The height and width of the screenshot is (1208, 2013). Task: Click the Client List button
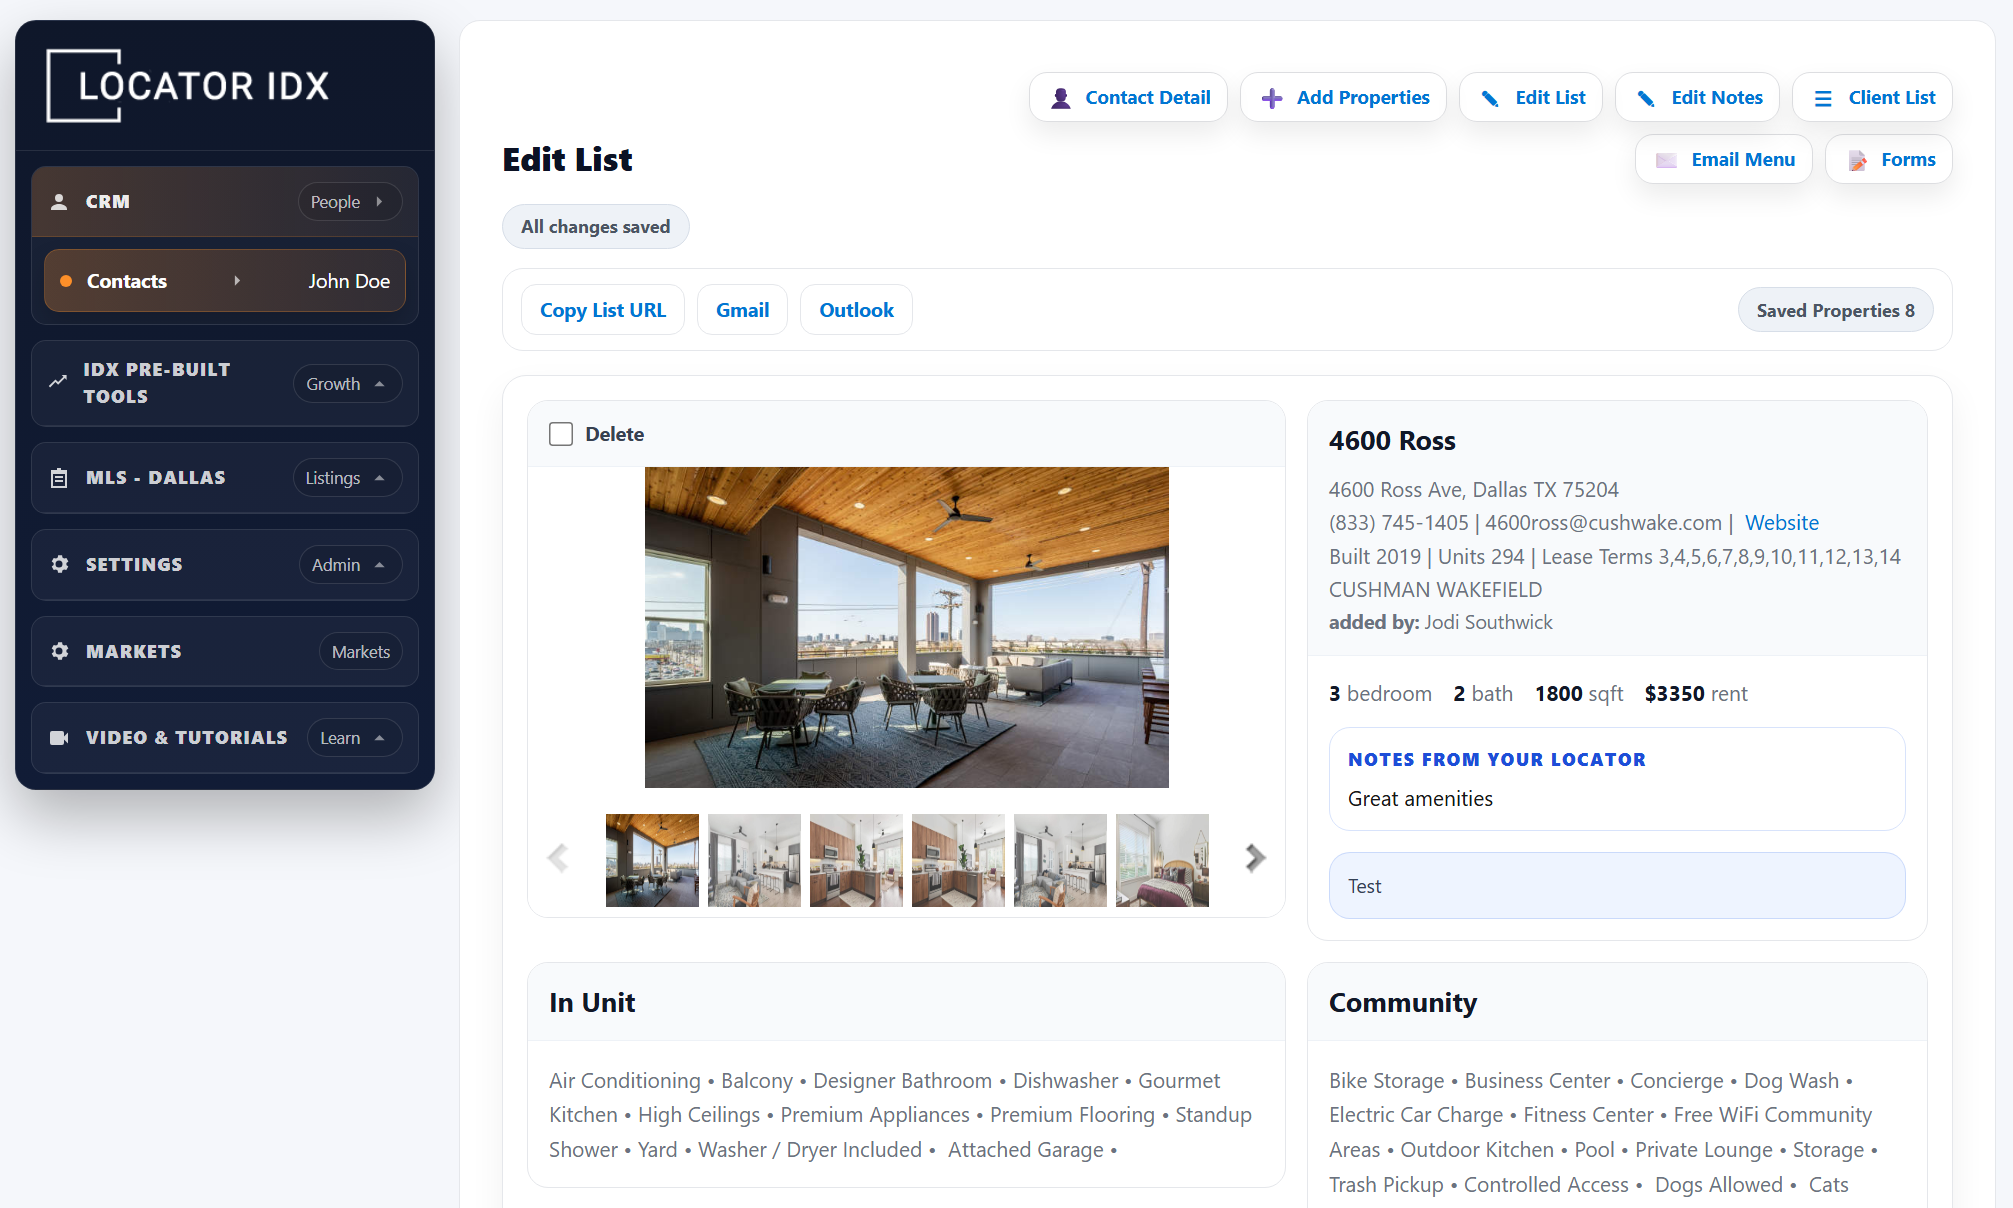coord(1872,98)
